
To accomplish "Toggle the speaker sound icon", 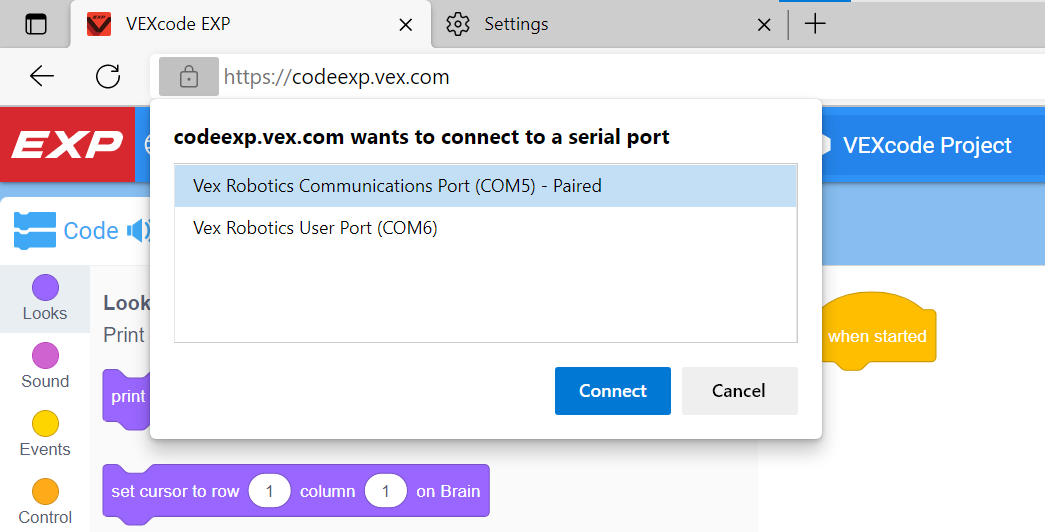I will 139,231.
